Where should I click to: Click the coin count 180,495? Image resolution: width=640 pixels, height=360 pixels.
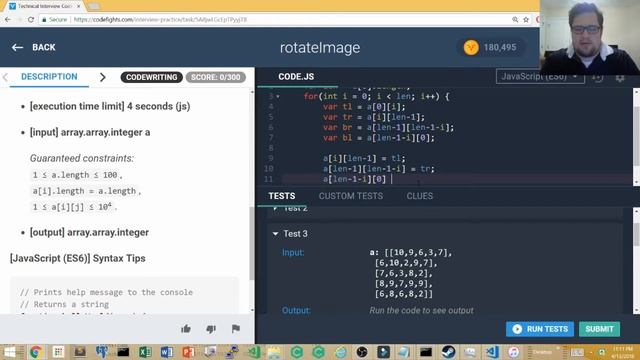(x=500, y=47)
